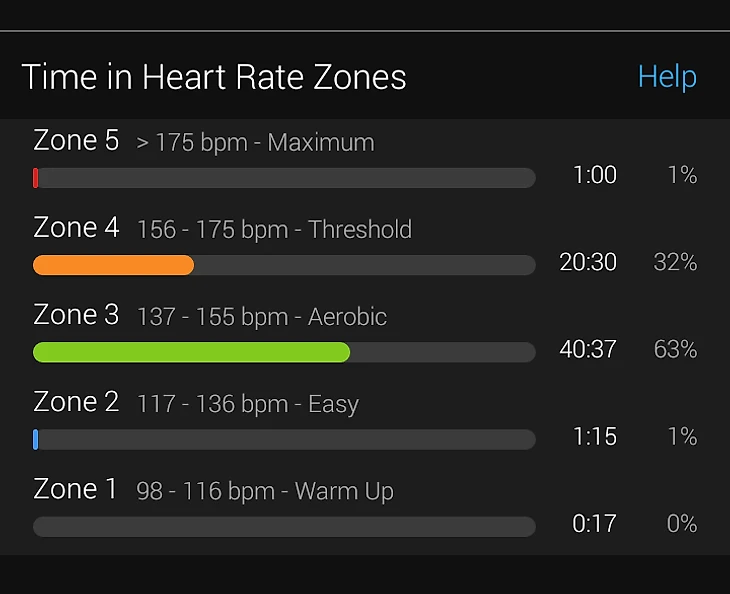Click the 1:15 time in Zone 2
The height and width of the screenshot is (594, 730).
pos(595,436)
